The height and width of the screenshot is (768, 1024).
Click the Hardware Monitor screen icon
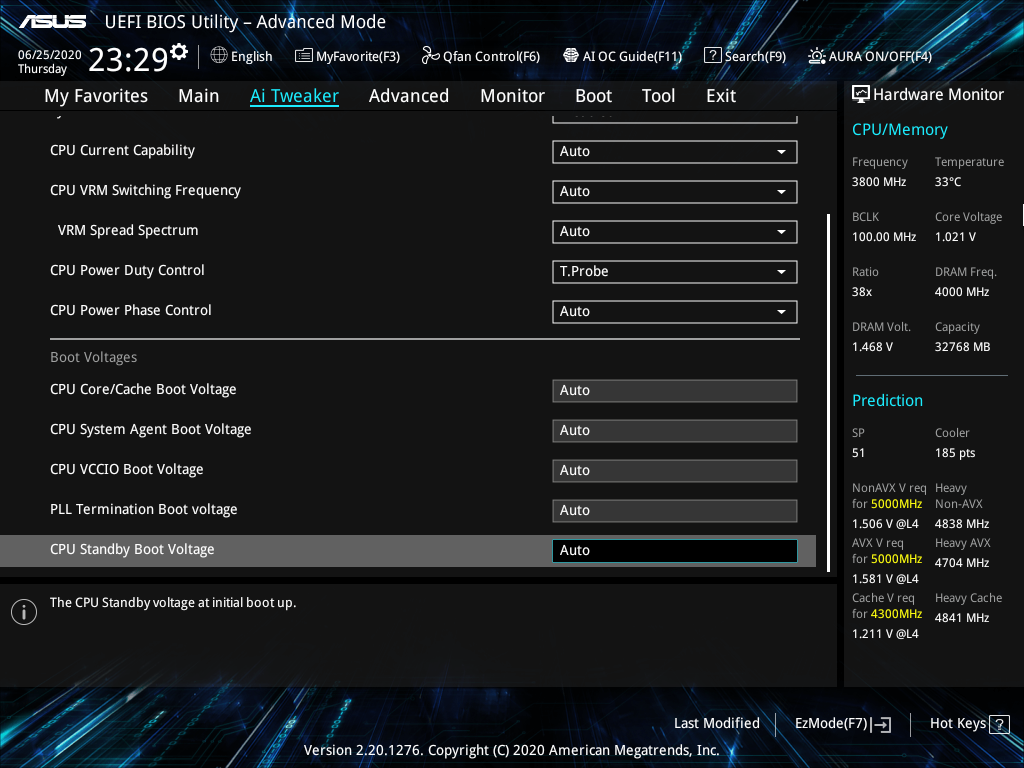[861, 95]
